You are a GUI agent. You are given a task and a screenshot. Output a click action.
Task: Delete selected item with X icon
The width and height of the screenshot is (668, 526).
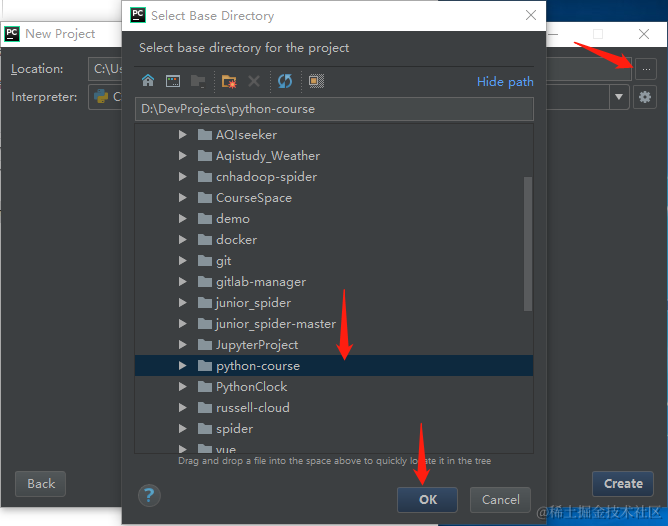pos(254,81)
